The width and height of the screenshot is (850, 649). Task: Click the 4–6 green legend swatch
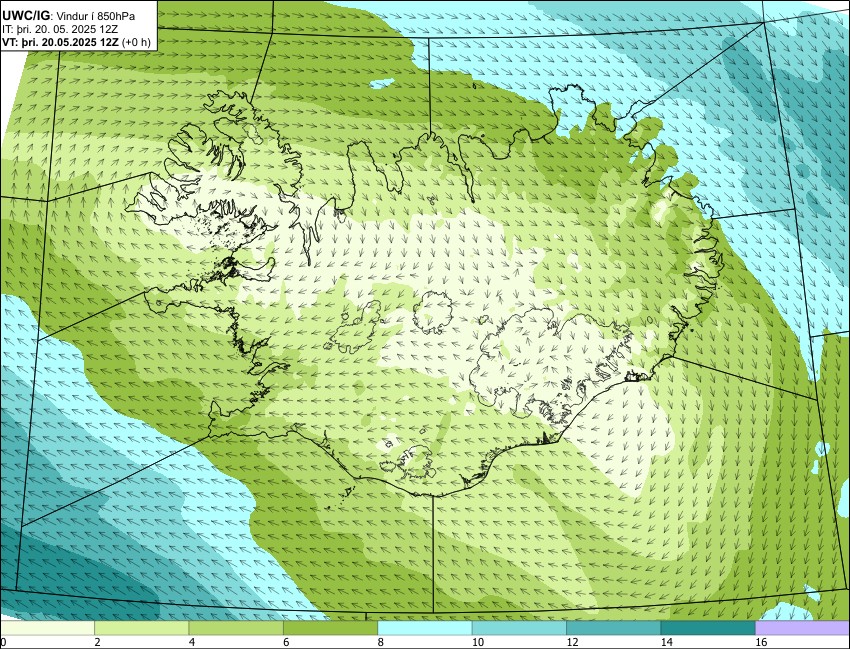pyautogui.click(x=236, y=628)
